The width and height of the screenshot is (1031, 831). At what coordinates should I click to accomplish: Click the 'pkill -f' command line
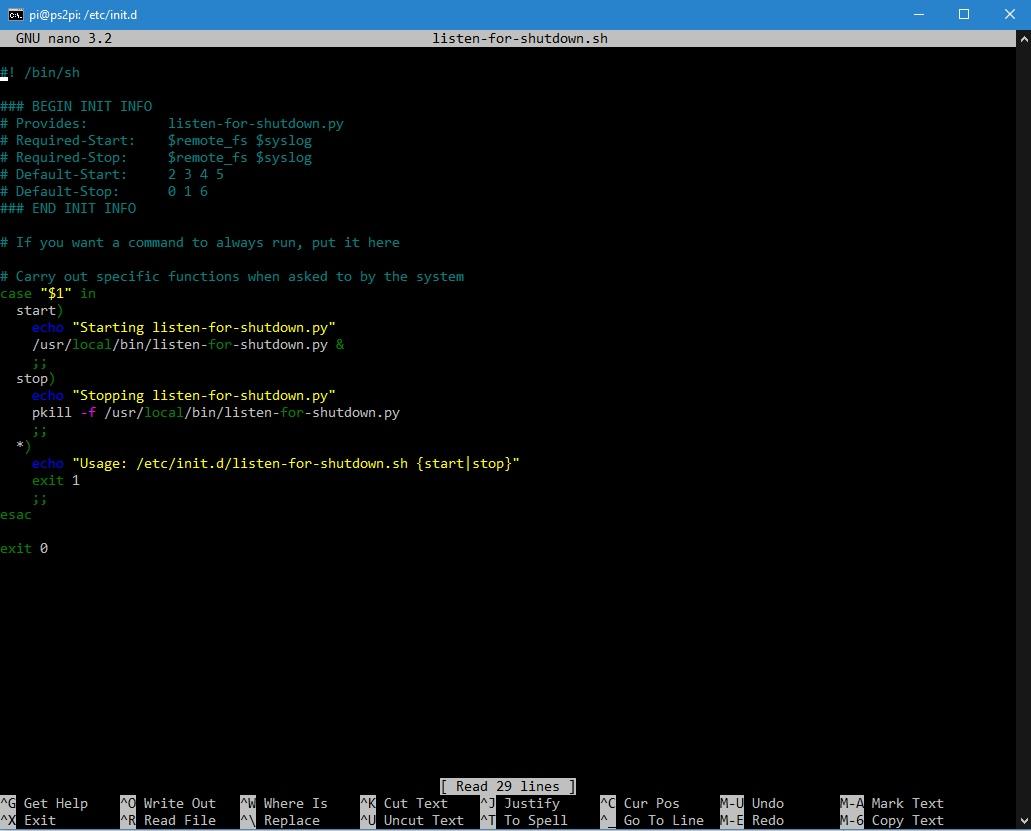(216, 413)
